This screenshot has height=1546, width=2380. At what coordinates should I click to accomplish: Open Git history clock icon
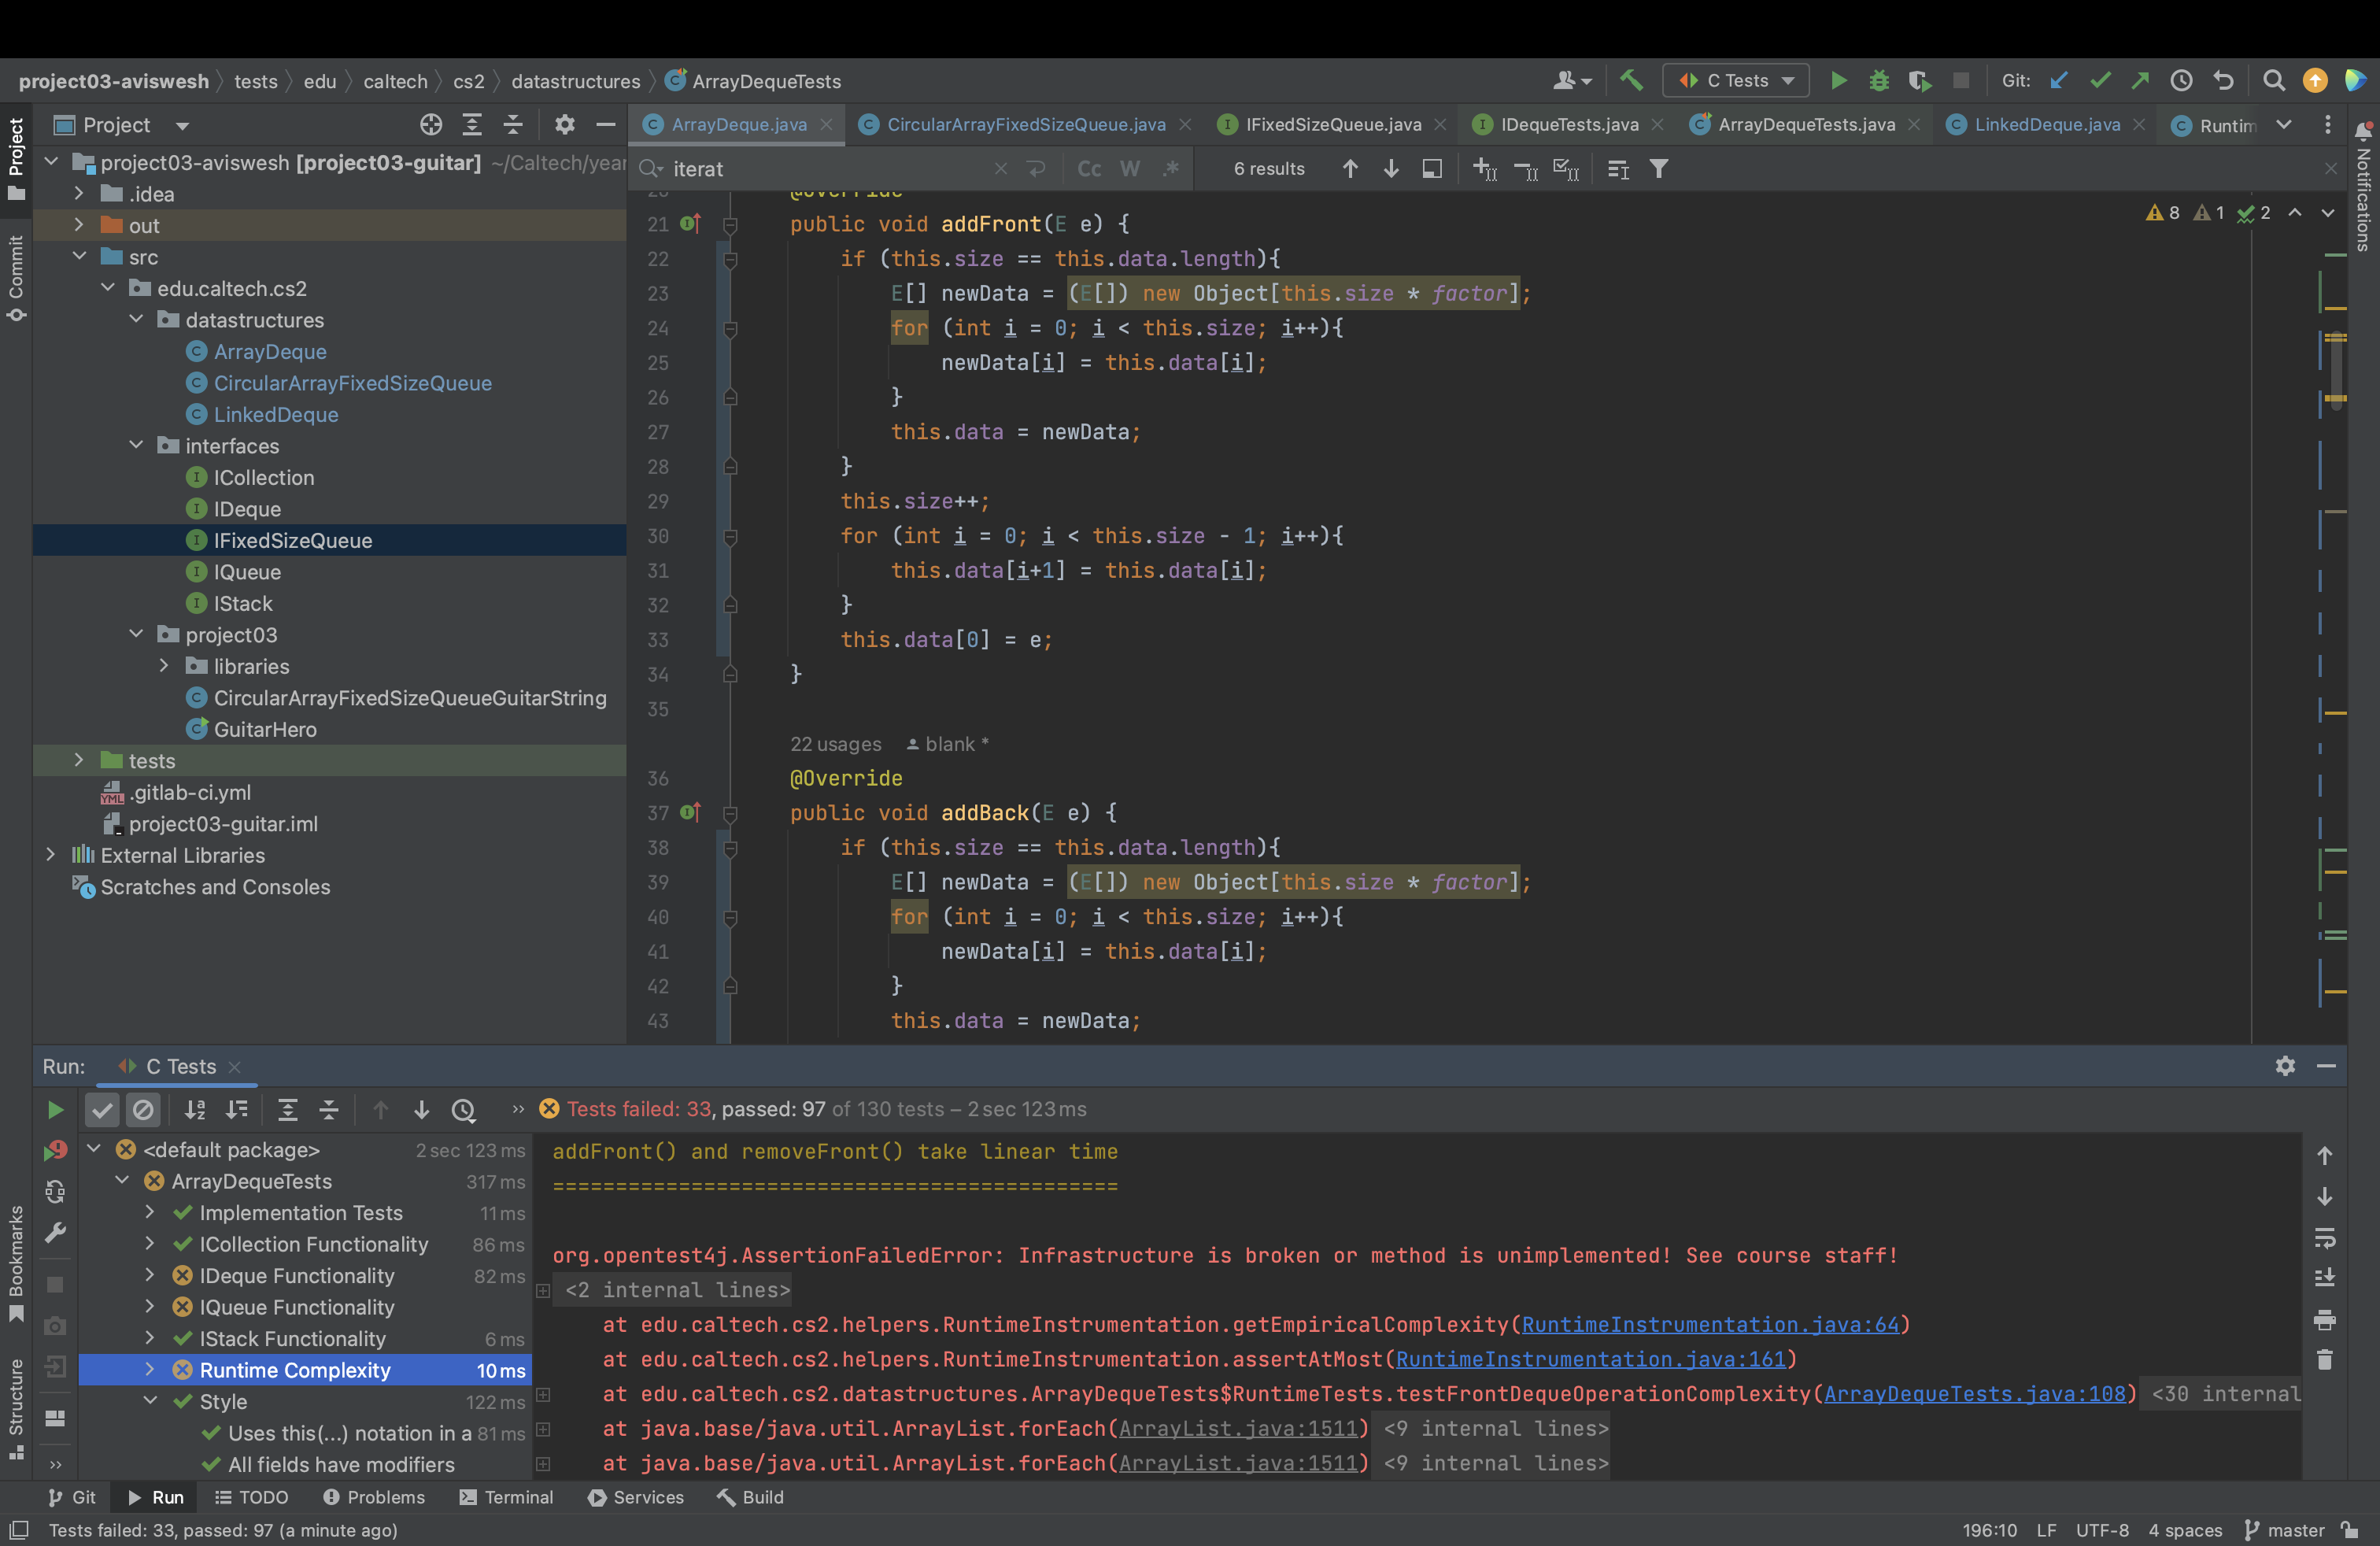[2181, 80]
